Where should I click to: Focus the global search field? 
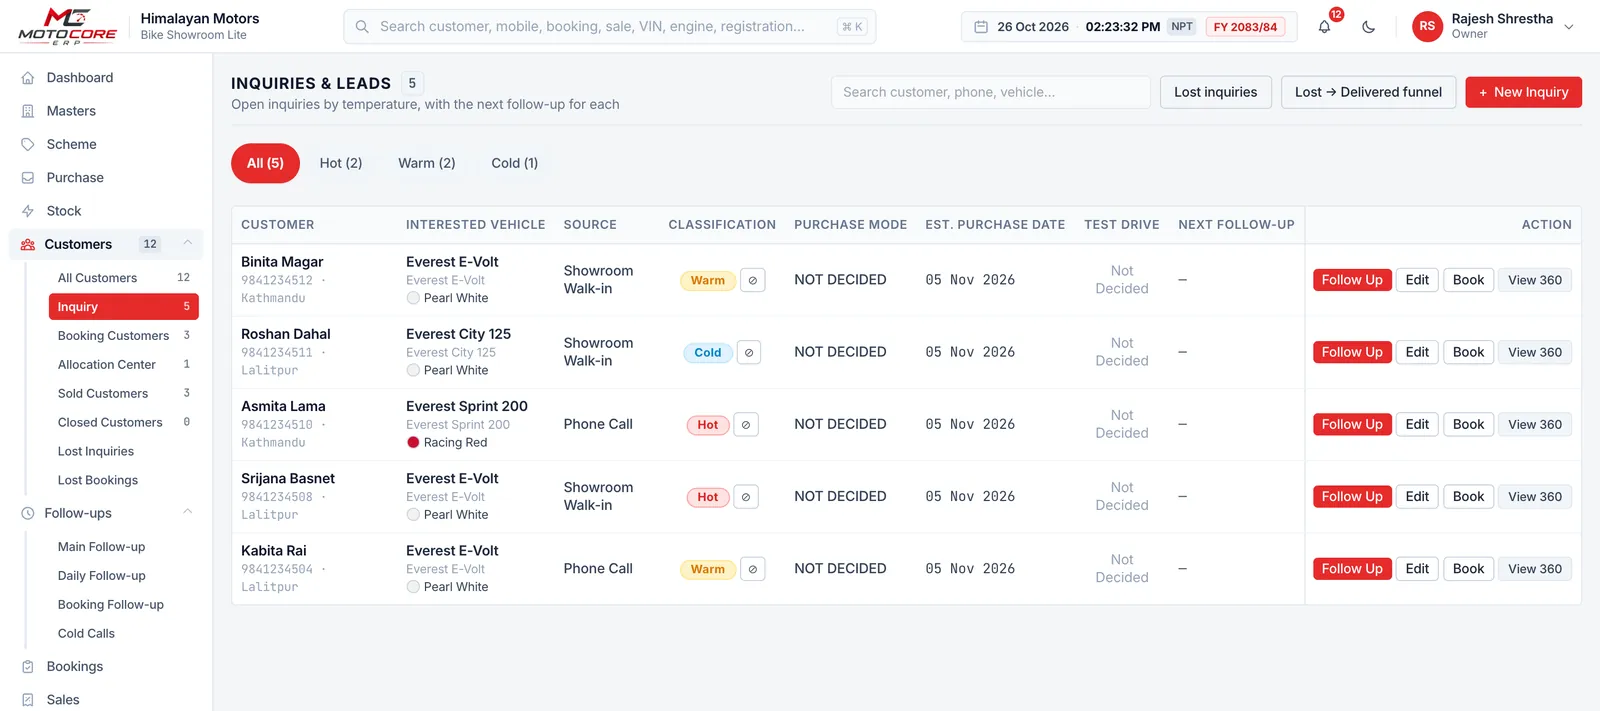(x=609, y=27)
